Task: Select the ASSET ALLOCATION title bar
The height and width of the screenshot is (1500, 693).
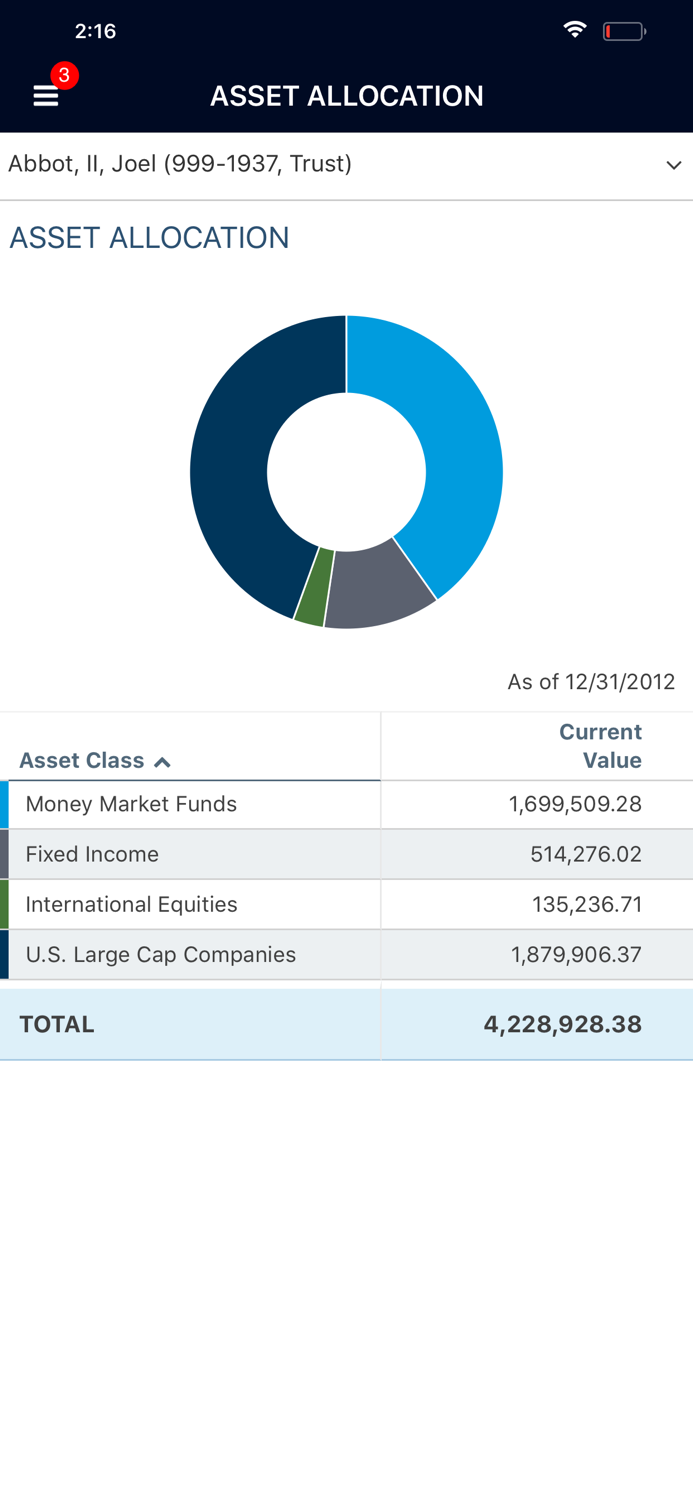Action: [346, 96]
